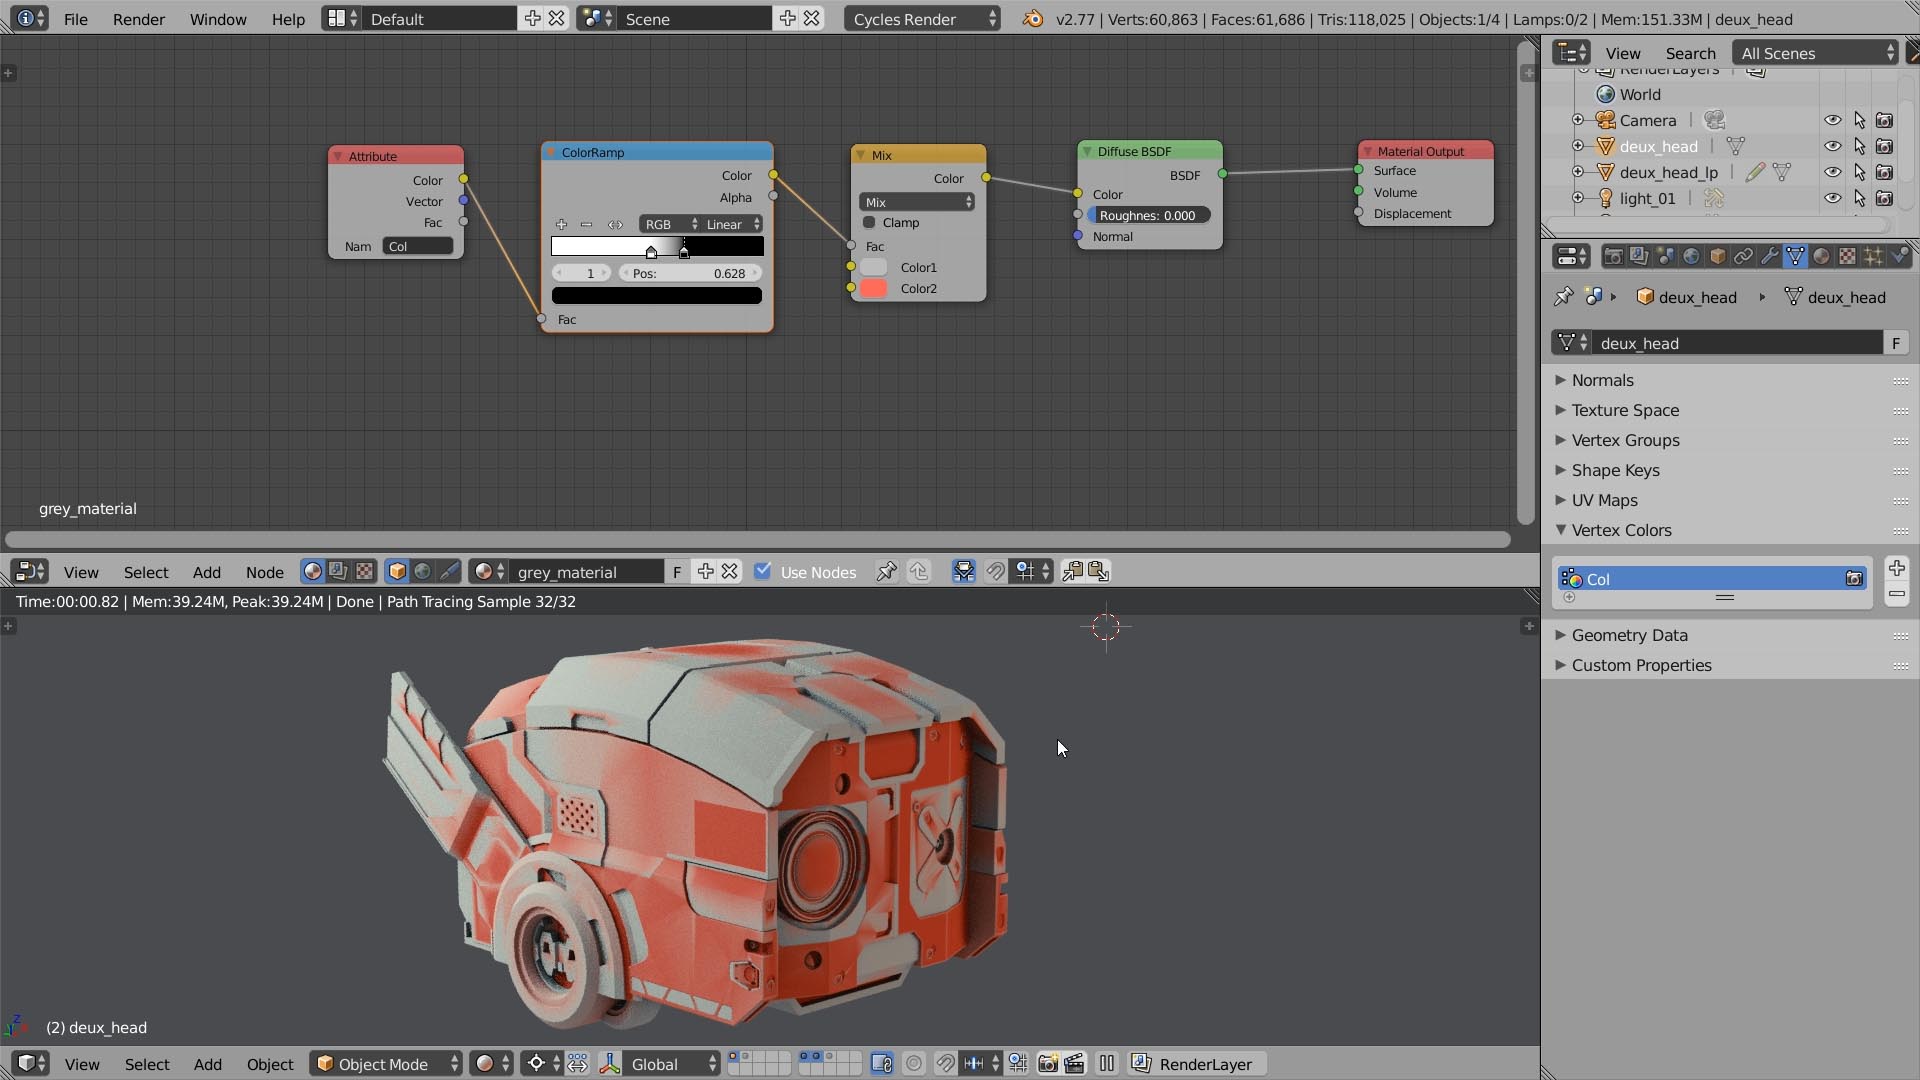This screenshot has height=1080, width=1920.
Task: Click the pin icon in properties breadcrumb
Action: pos(1564,297)
